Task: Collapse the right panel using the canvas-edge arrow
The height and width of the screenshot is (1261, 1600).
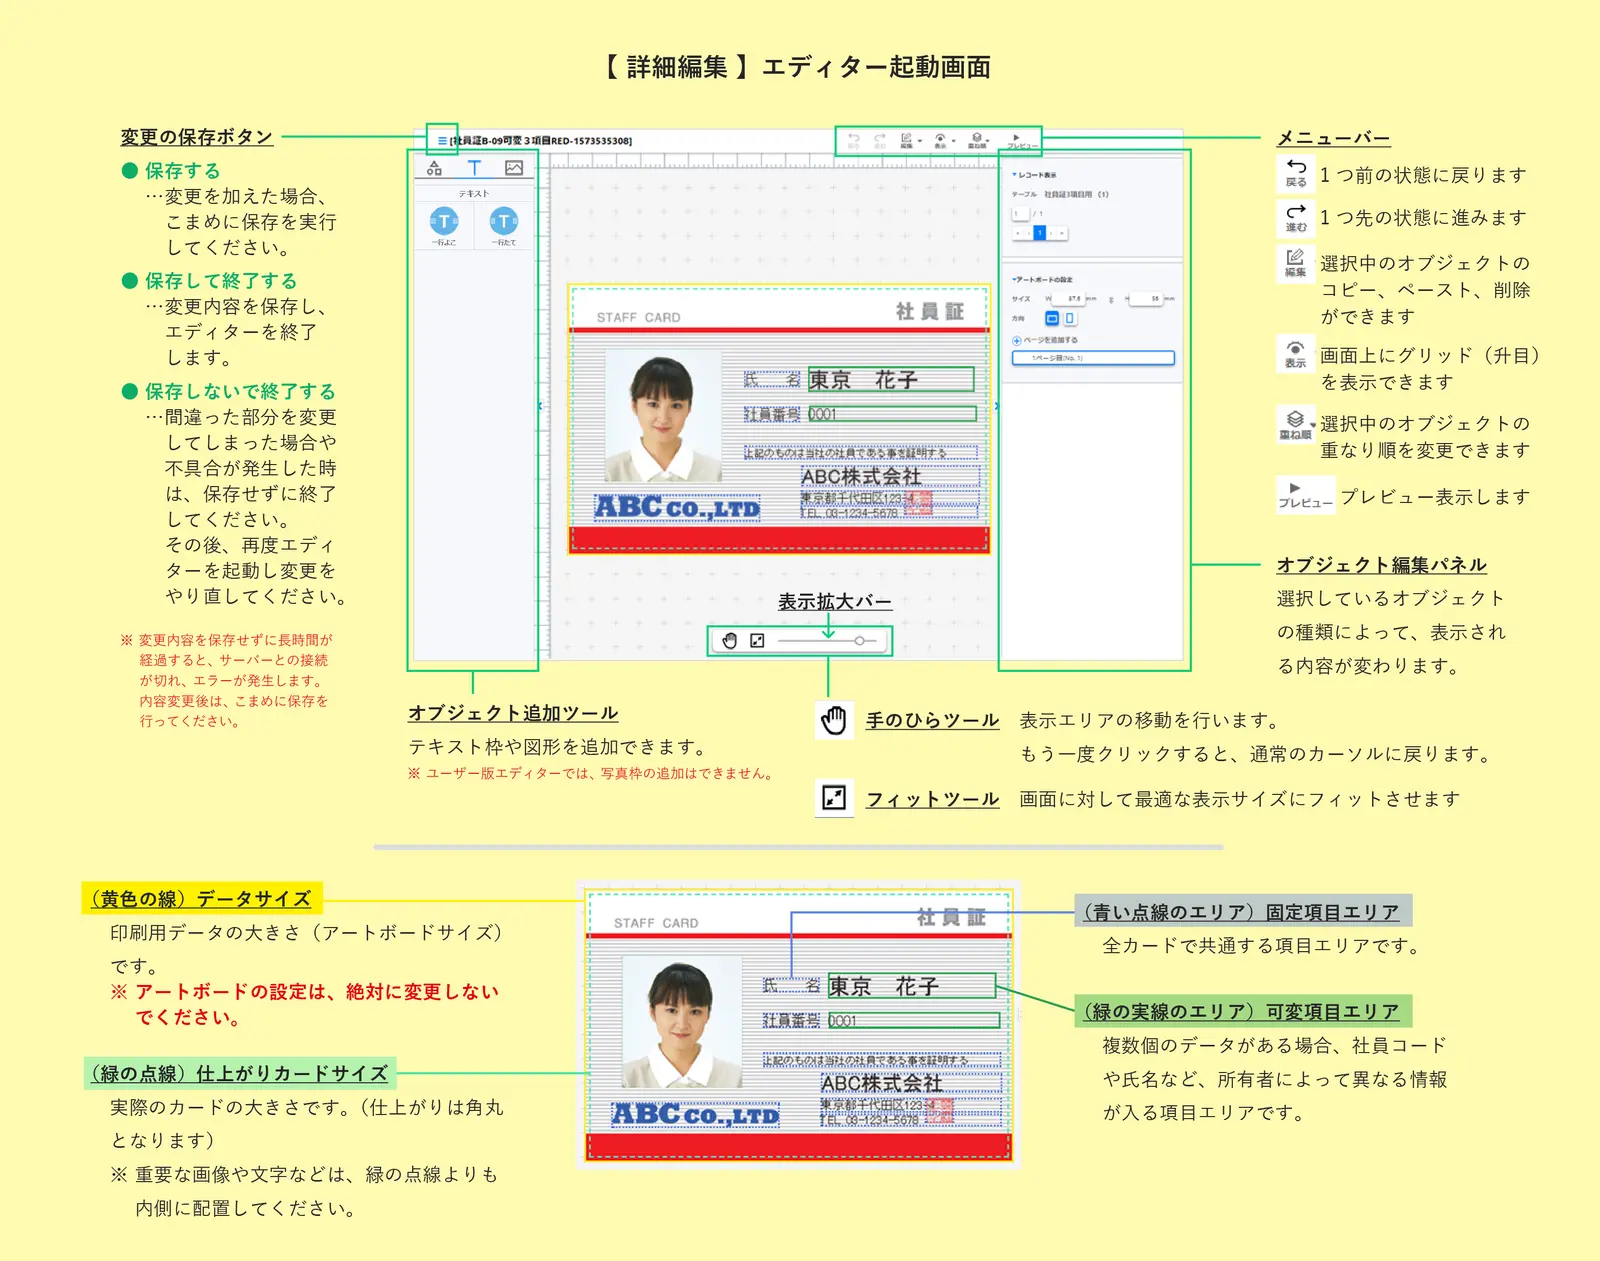Action: point(996,406)
